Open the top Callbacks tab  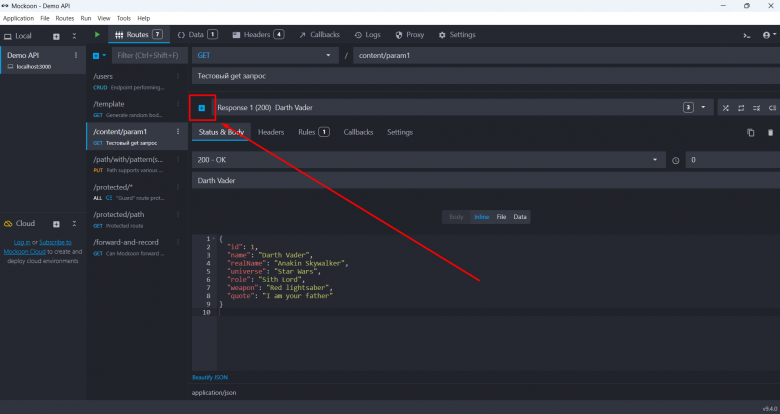(319, 35)
